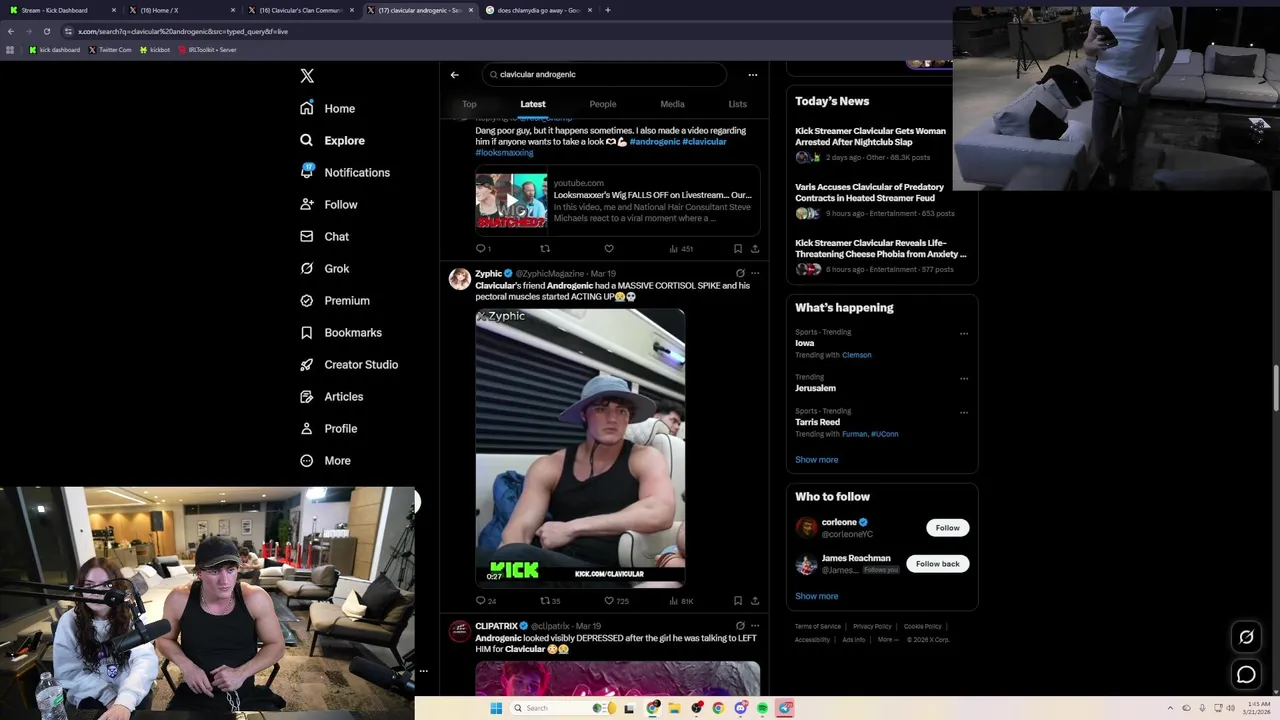The image size is (1280, 720).
Task: Share the Zyphic post
Action: pyautogui.click(x=755, y=601)
